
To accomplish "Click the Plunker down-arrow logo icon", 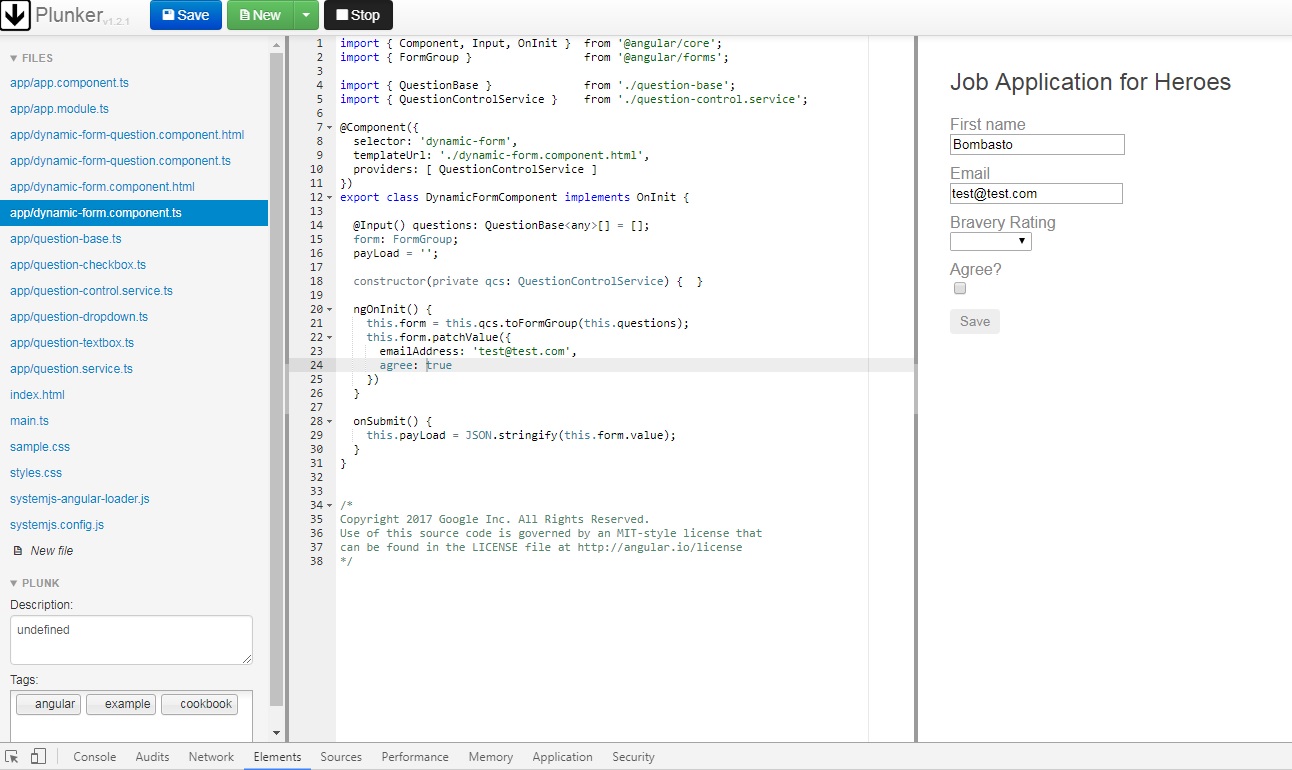I will click(x=14, y=16).
